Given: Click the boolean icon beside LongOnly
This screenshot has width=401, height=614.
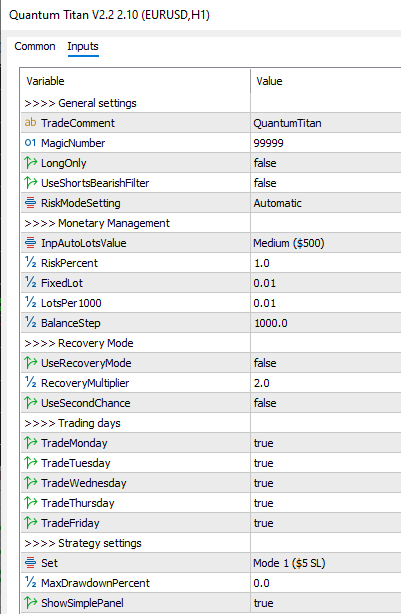Looking at the screenshot, I should pos(31,163).
